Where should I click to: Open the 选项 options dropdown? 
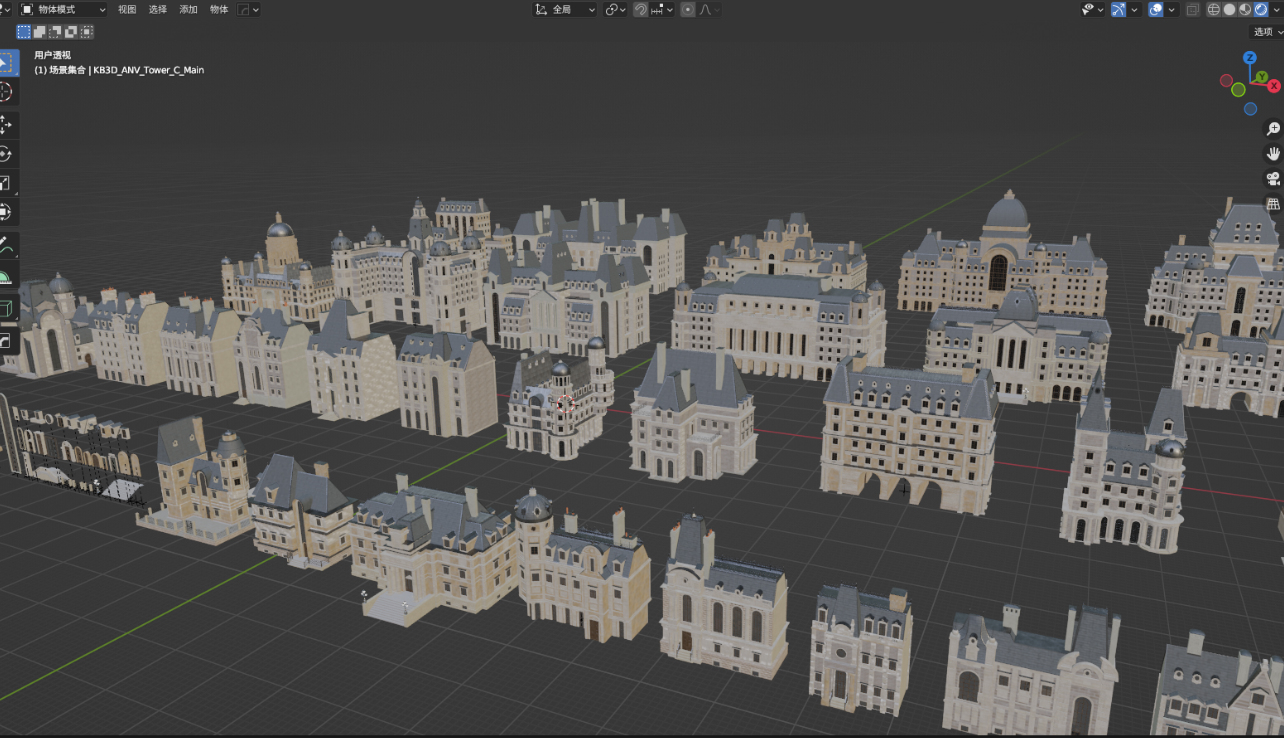pos(1267,32)
